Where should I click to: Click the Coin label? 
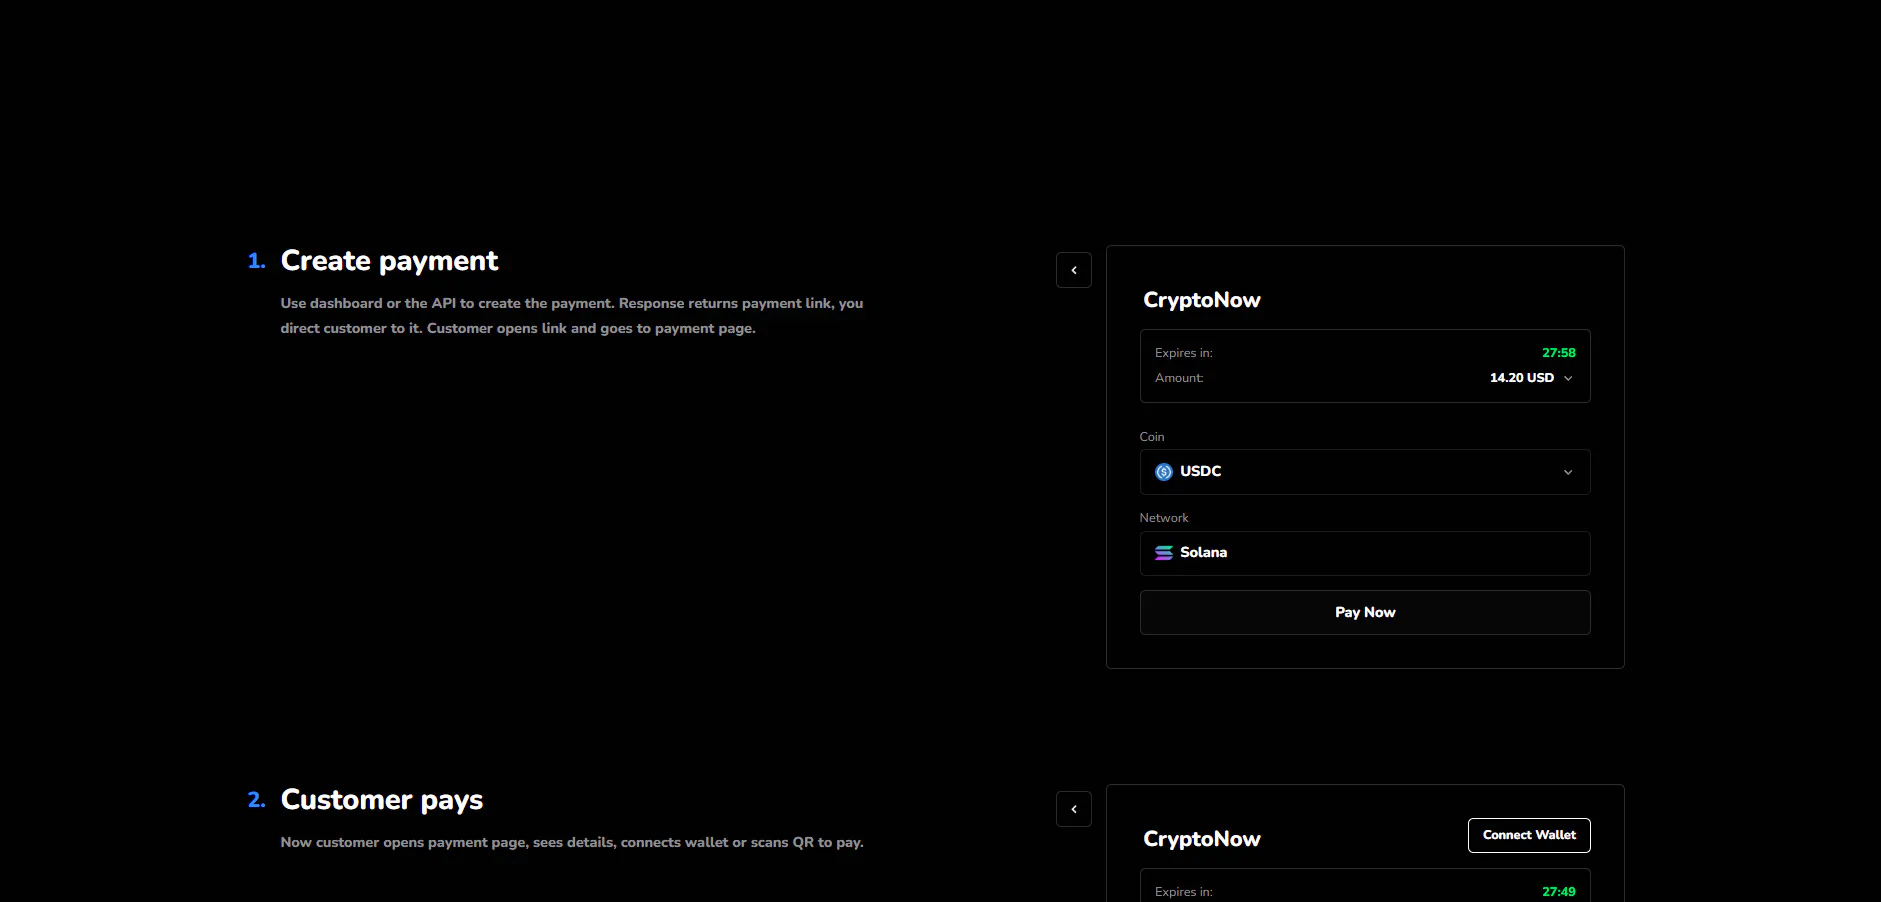(1151, 437)
